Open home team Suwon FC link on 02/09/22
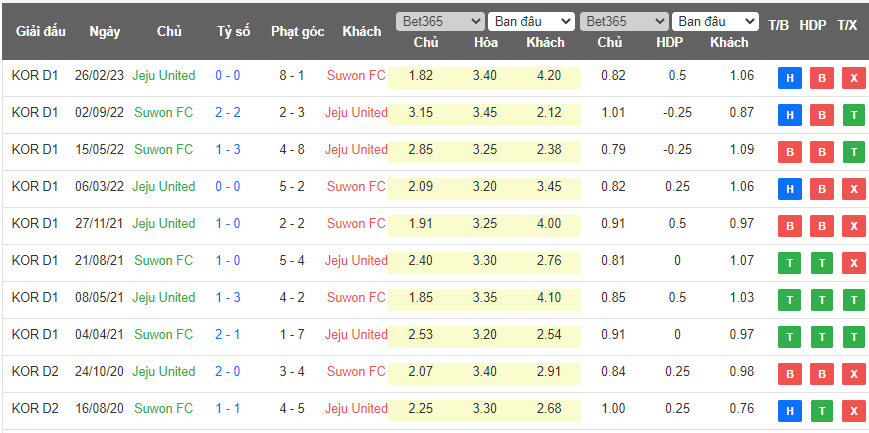 pos(163,112)
